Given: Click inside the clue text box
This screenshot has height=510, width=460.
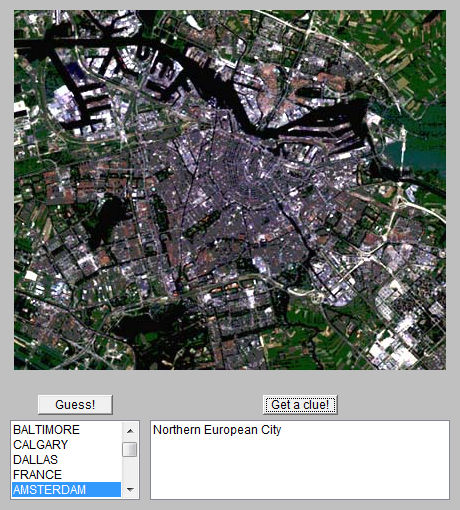Looking at the screenshot, I should (x=300, y=460).
